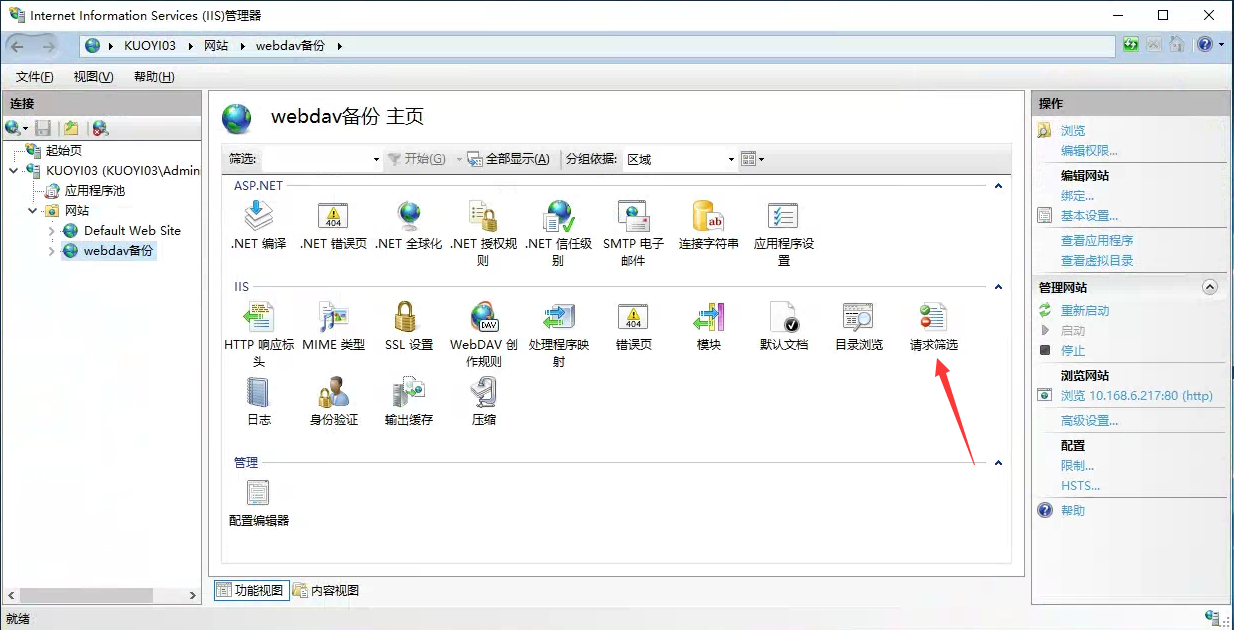Select 起始页 in the tree
This screenshot has width=1234, height=630.
64,151
